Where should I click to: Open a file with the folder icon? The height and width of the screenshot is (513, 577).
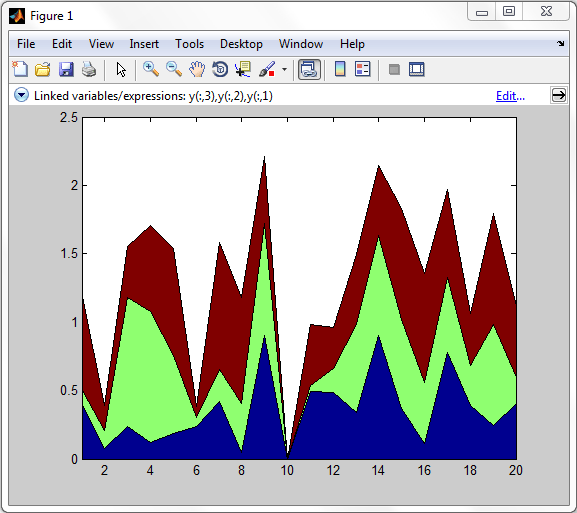pyautogui.click(x=43, y=69)
